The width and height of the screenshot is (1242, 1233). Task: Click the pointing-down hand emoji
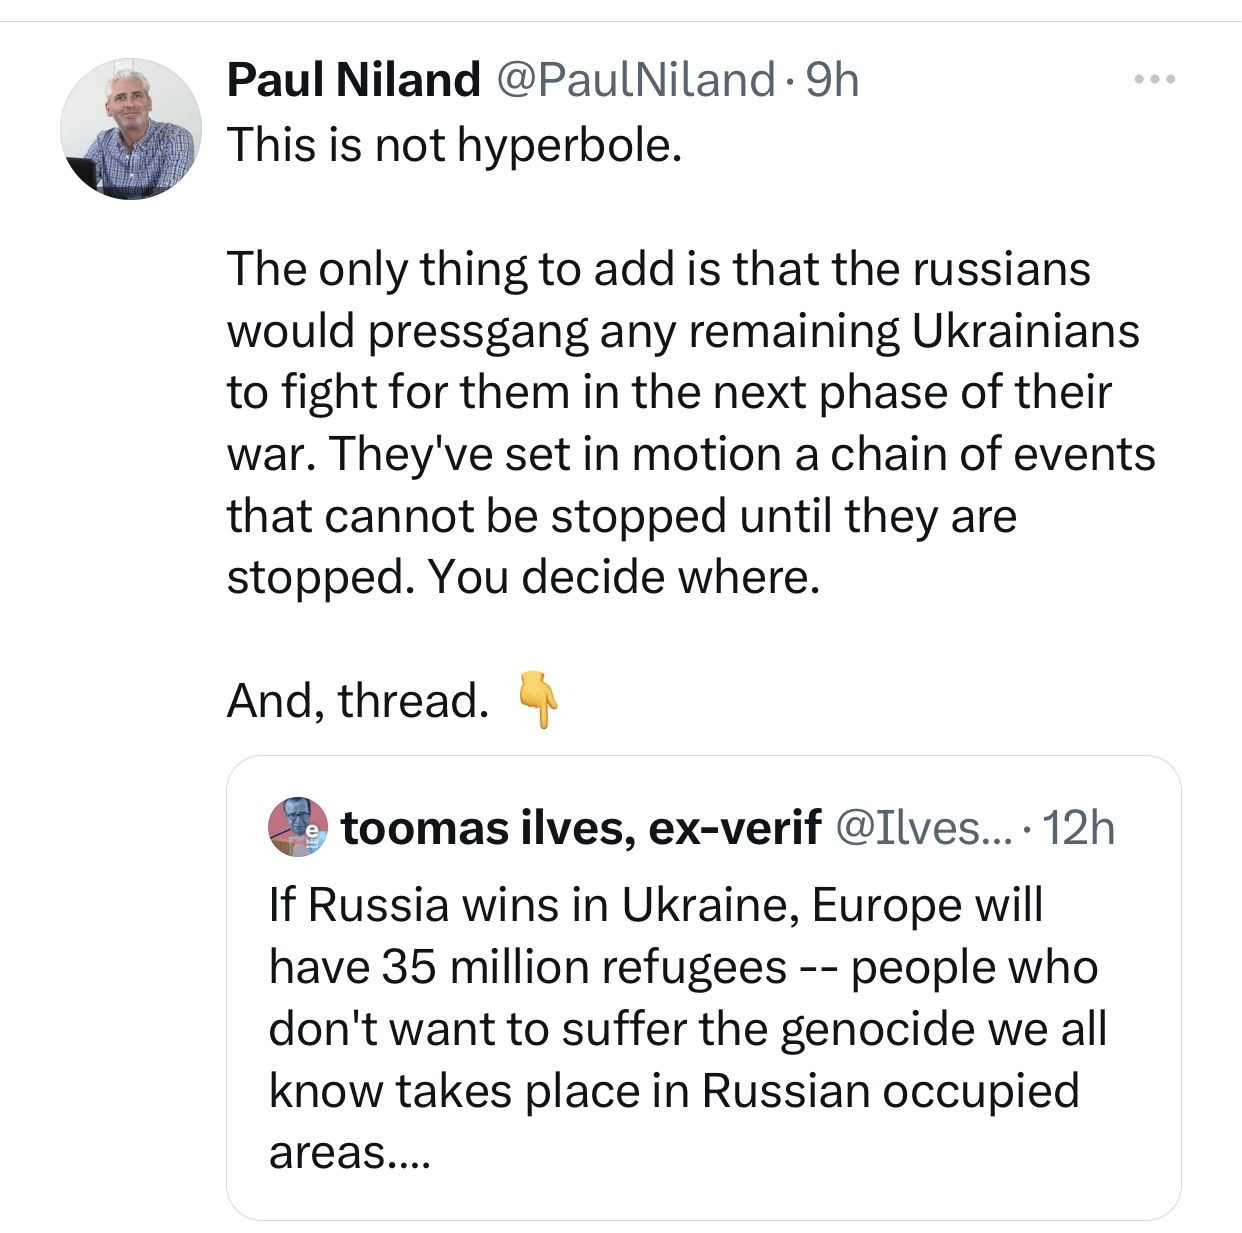pyautogui.click(x=537, y=700)
